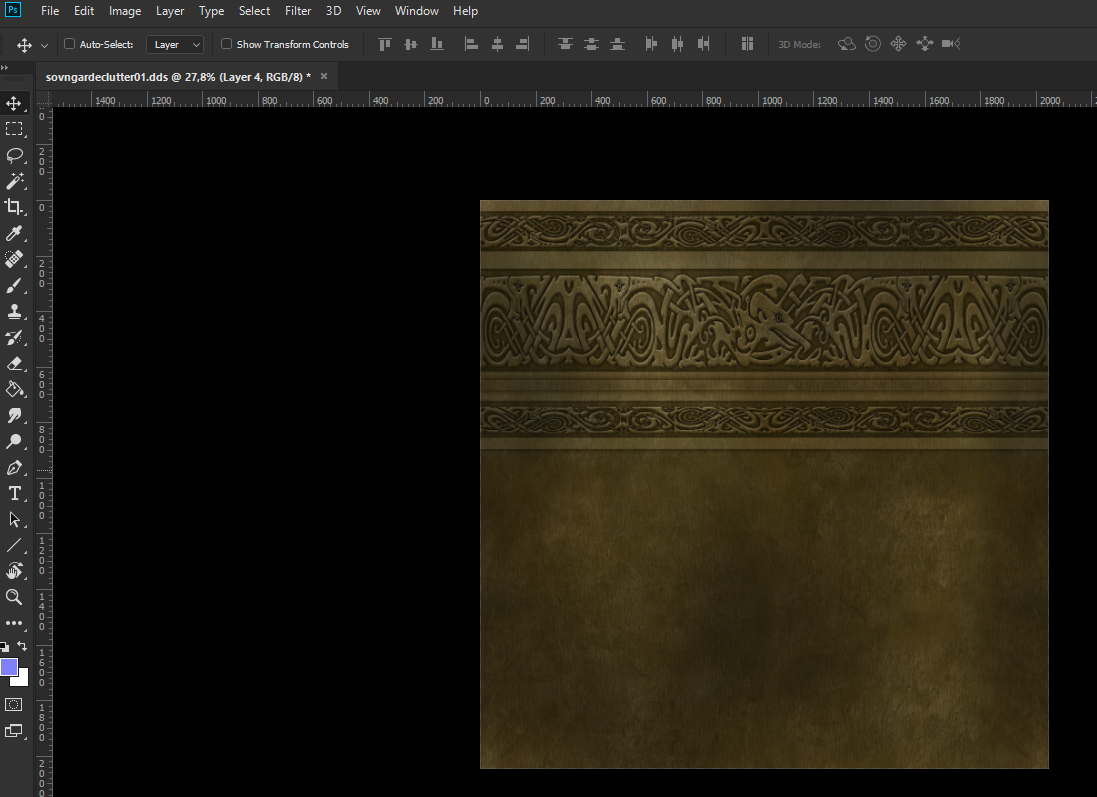Select the Zoom tool
Viewport: 1097px width, 797px height.
tap(14, 597)
